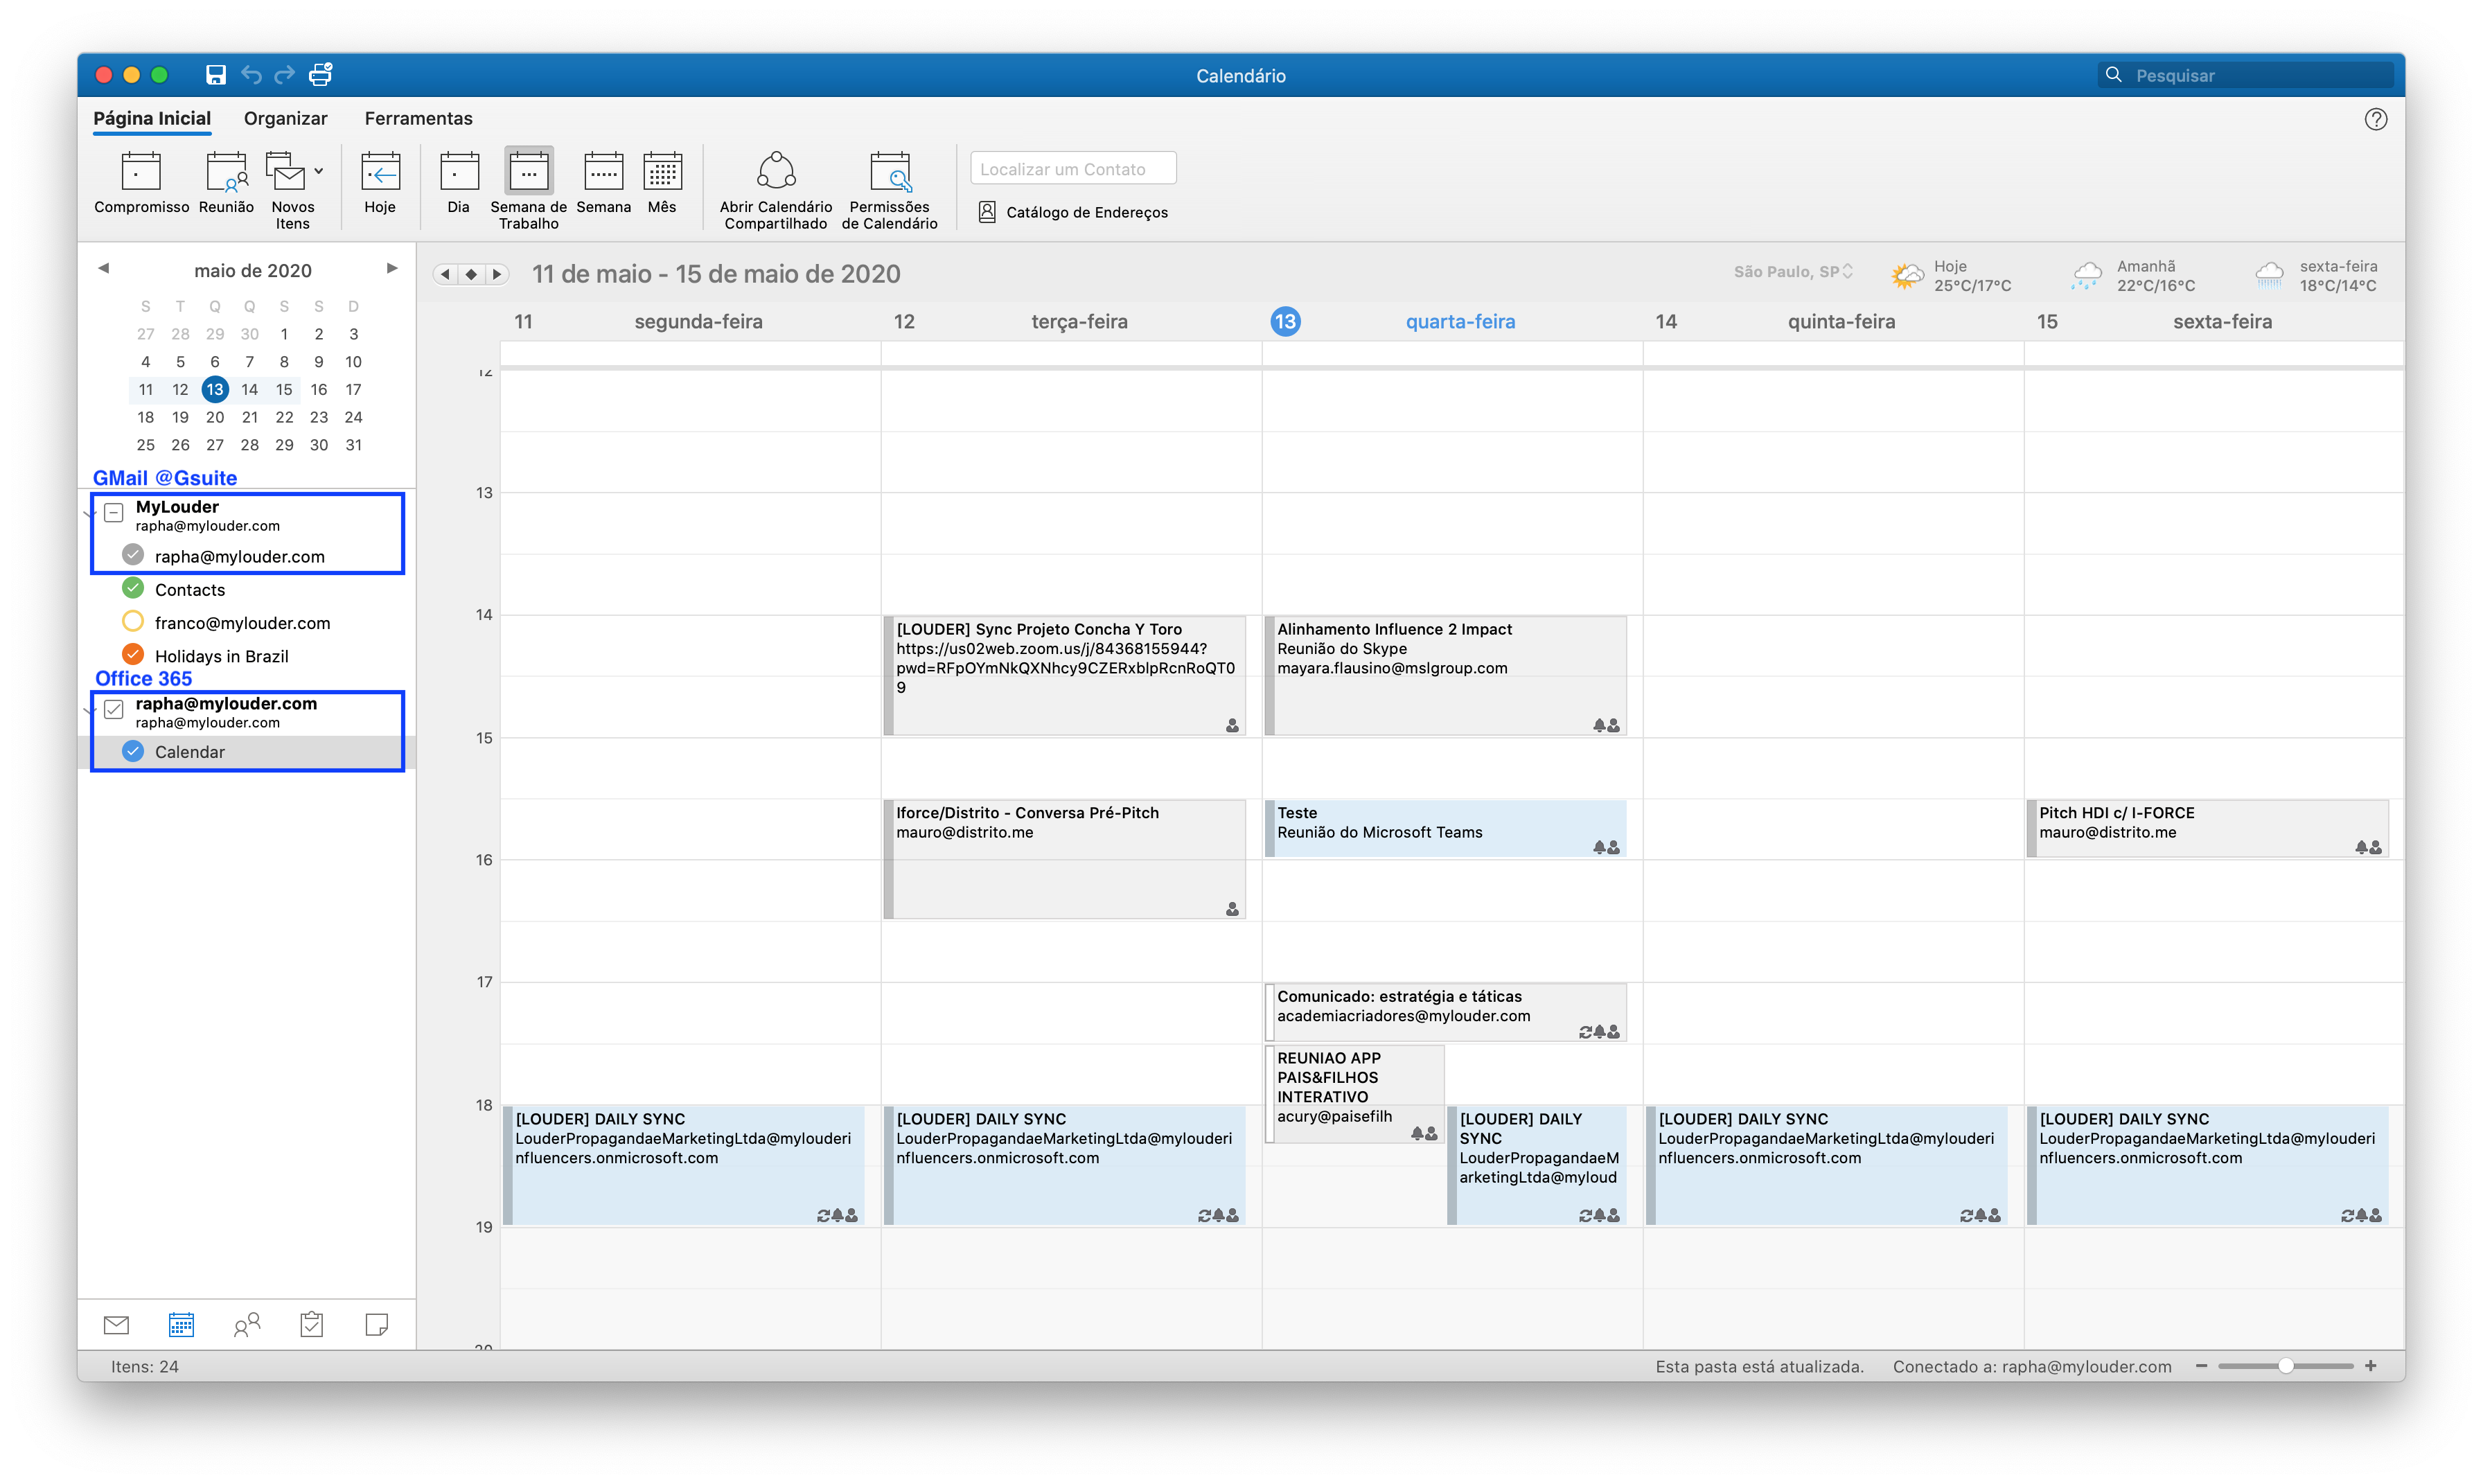The image size is (2483, 1484).
Task: Open the Mail view in bottom navigation
Action: tap(116, 1325)
